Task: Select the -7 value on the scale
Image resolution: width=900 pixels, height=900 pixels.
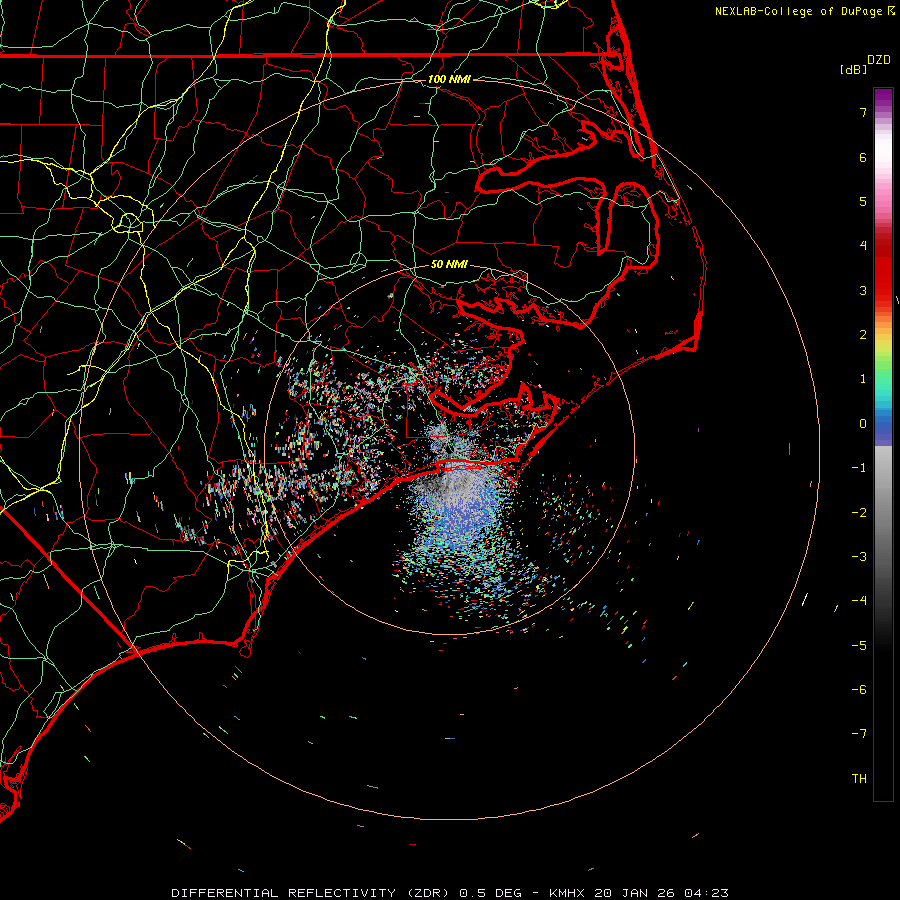Action: (x=859, y=734)
